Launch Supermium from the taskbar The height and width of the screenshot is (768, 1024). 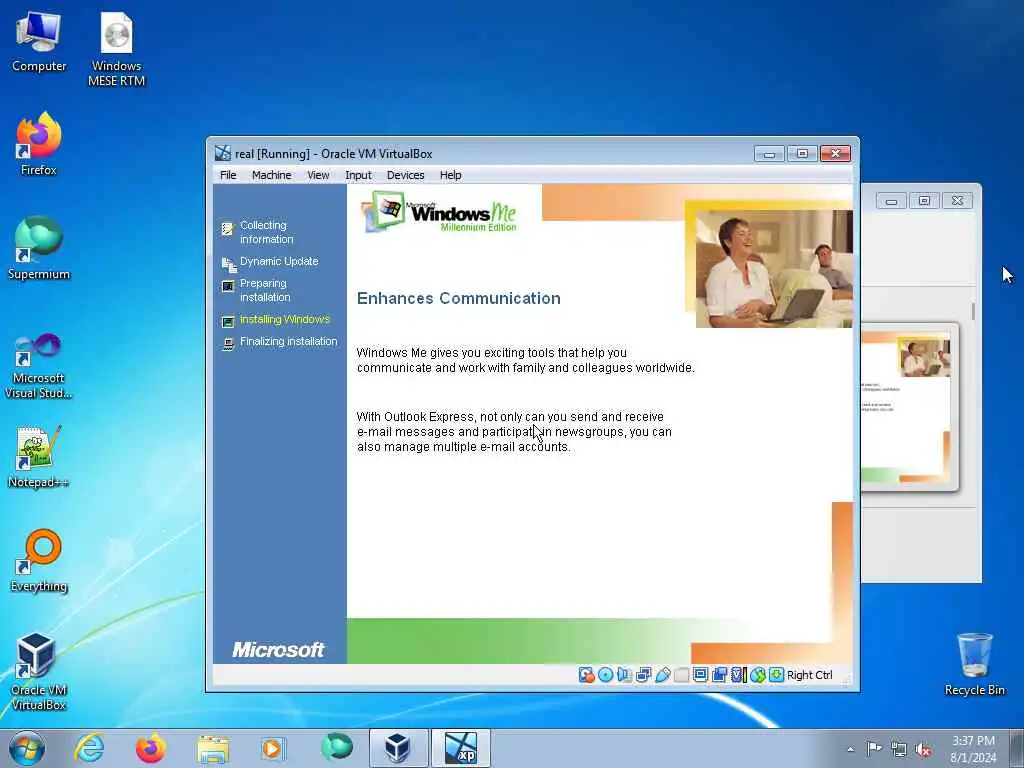click(x=336, y=748)
